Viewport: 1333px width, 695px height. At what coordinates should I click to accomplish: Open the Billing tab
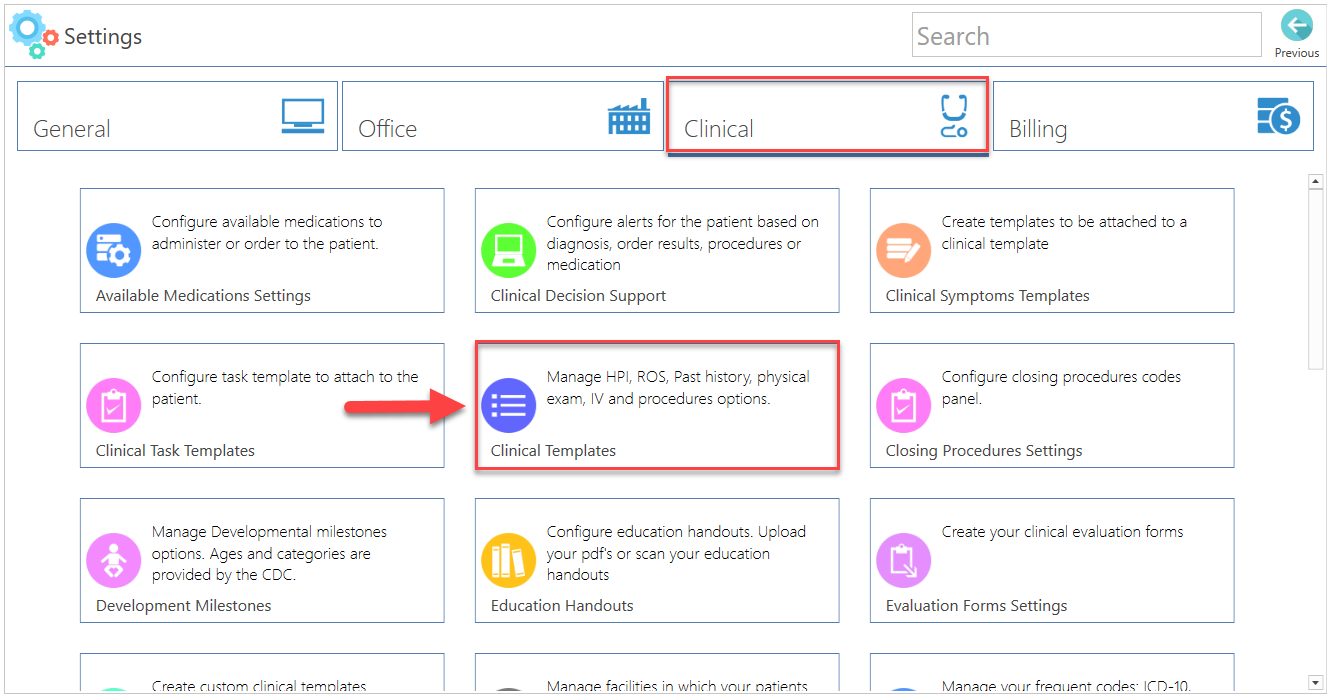coord(1153,116)
